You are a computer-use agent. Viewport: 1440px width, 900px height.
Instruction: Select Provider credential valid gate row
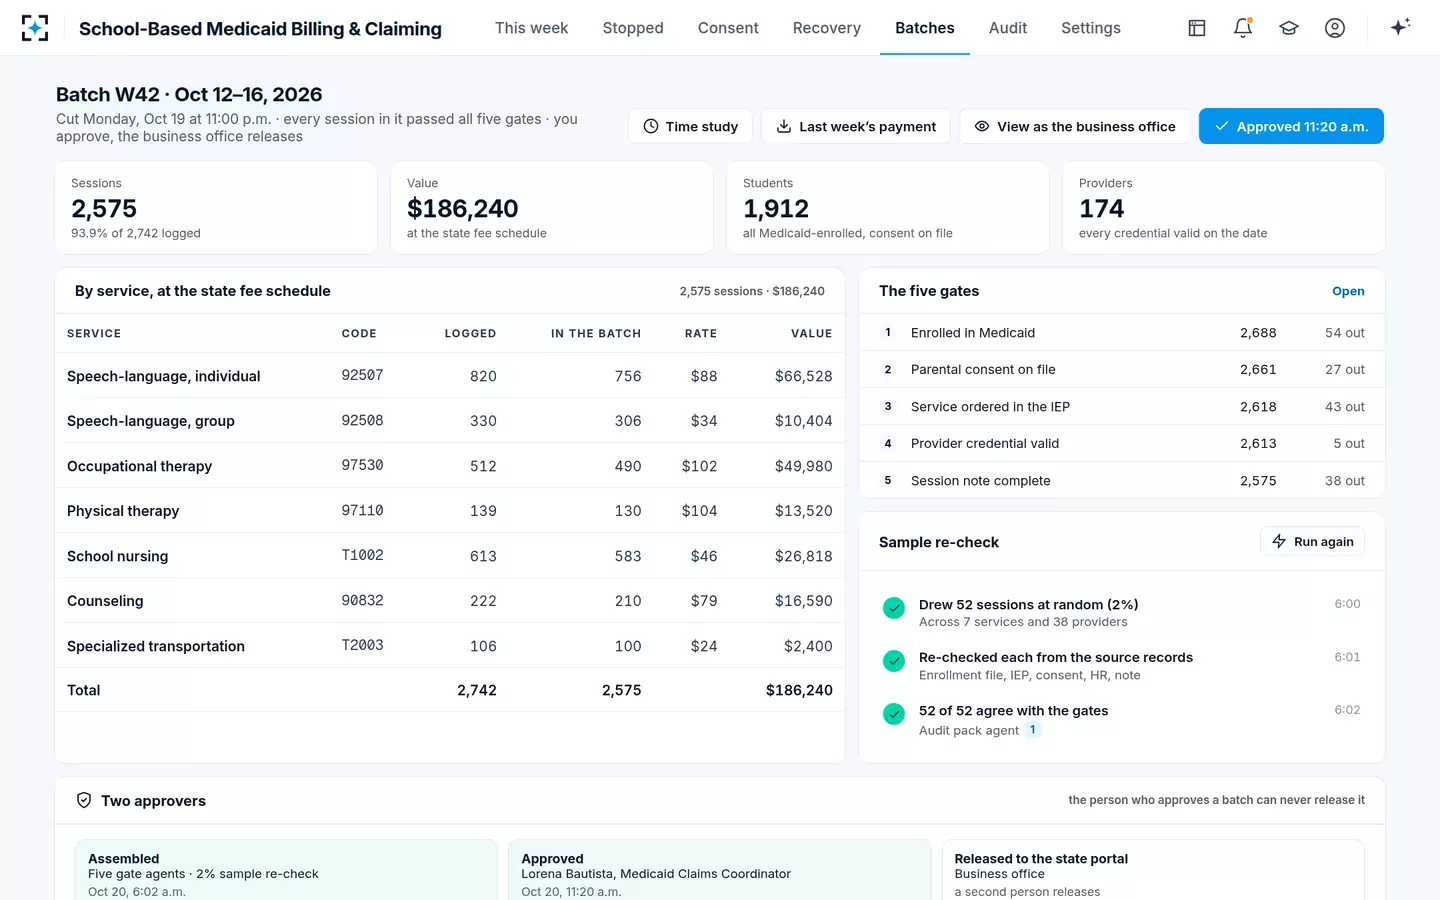(1122, 443)
